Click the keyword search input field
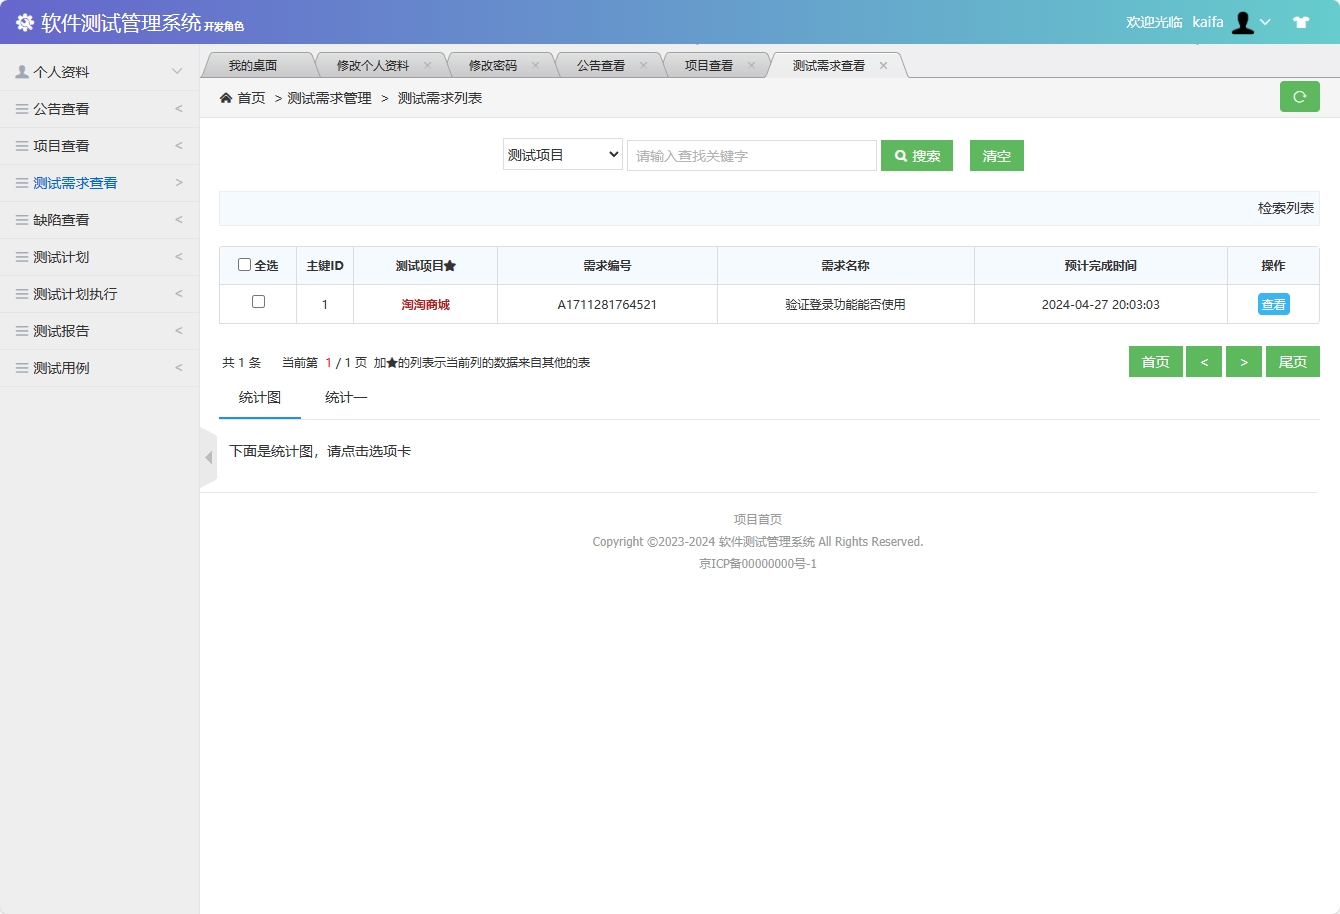1340x914 pixels. point(751,155)
